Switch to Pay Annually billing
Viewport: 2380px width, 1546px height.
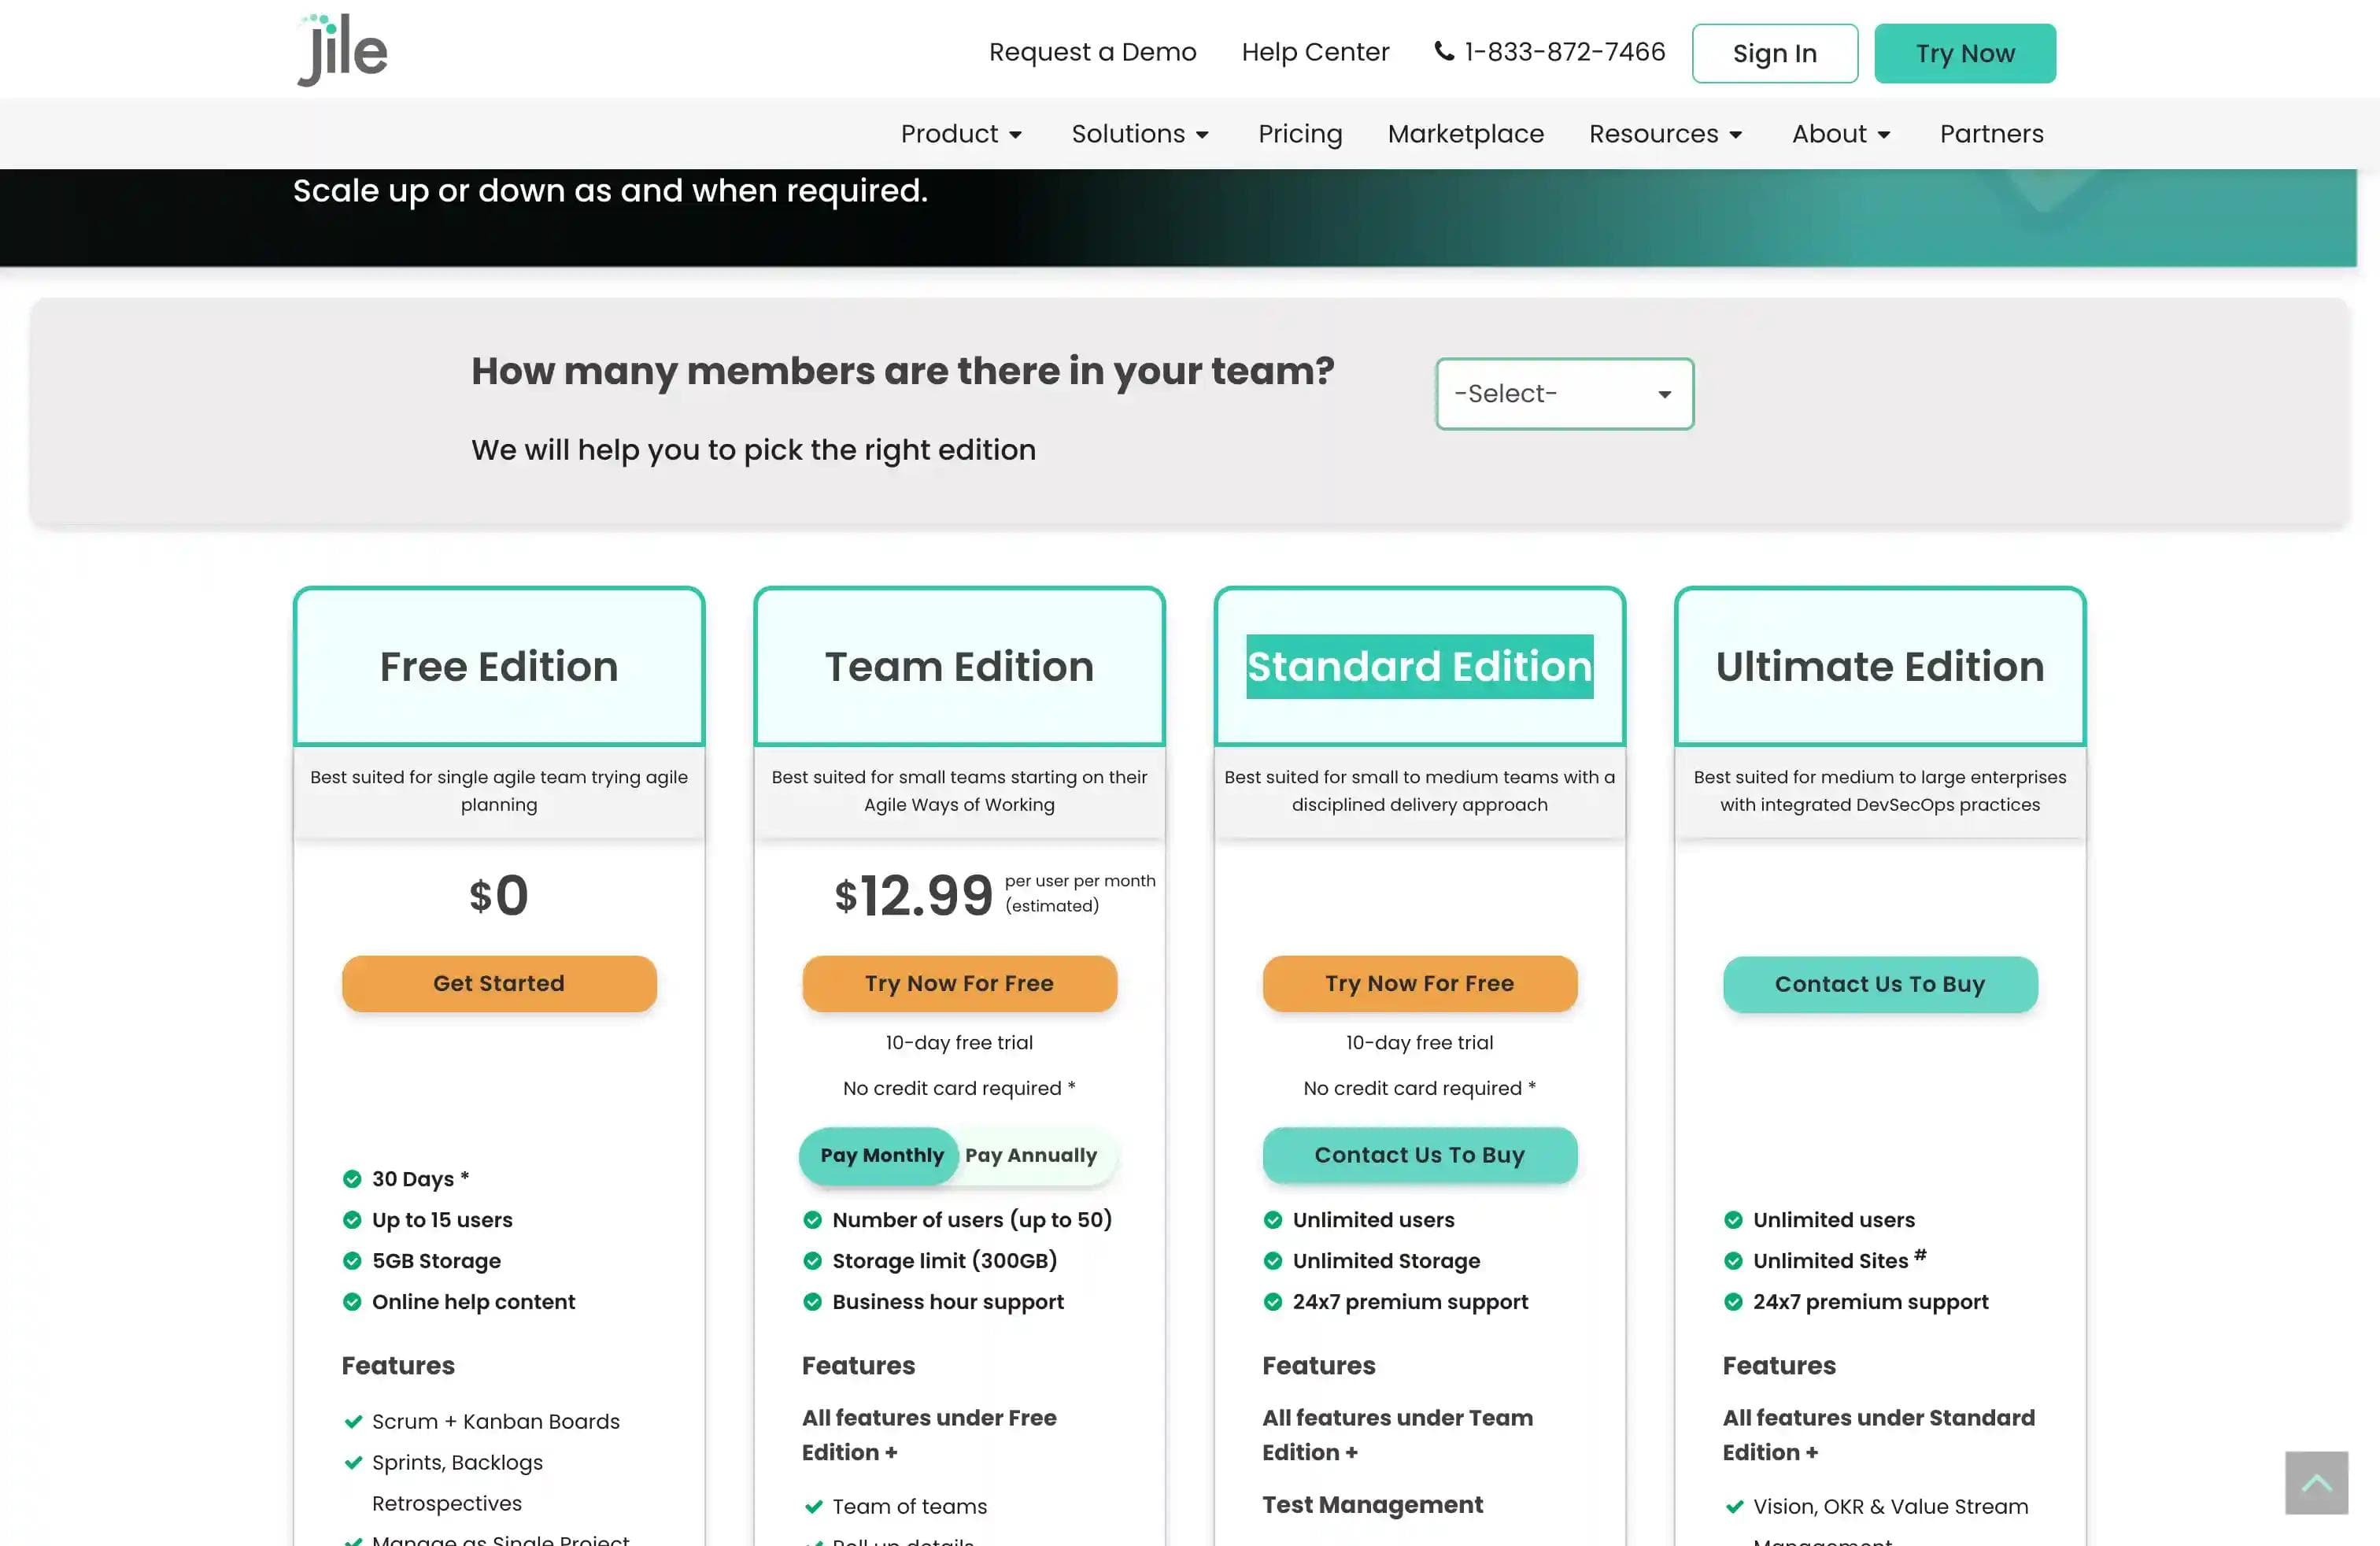coord(1032,1155)
